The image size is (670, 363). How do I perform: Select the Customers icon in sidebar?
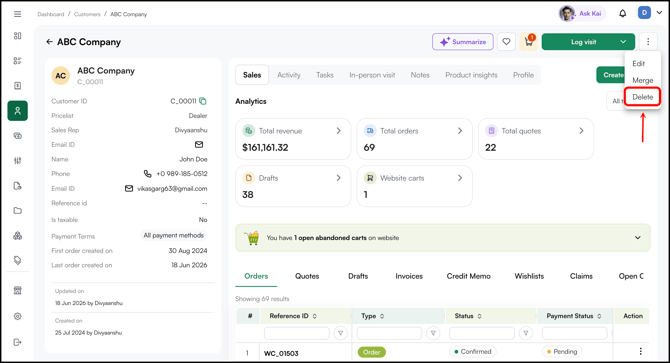click(x=18, y=111)
